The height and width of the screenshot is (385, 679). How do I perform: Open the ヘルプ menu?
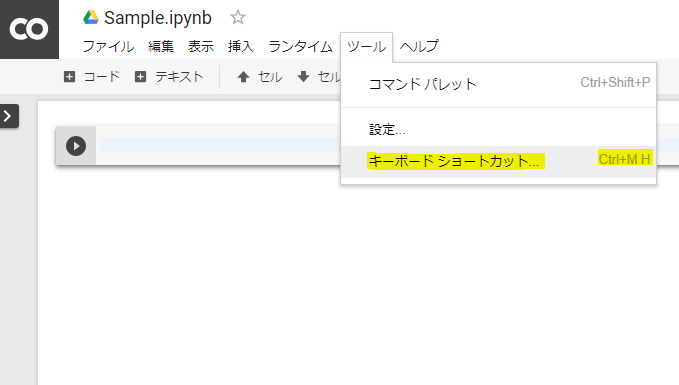pyautogui.click(x=419, y=46)
